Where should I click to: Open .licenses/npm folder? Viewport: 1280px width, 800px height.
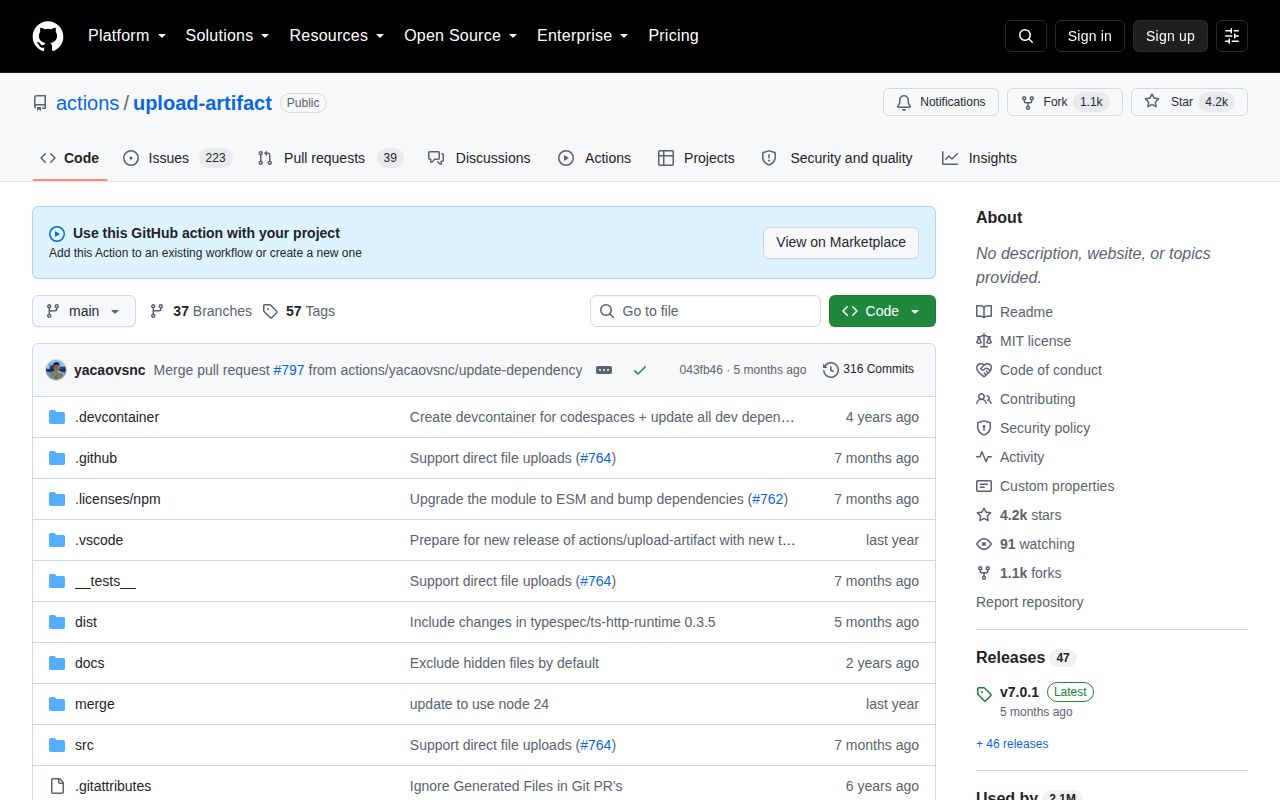118,499
